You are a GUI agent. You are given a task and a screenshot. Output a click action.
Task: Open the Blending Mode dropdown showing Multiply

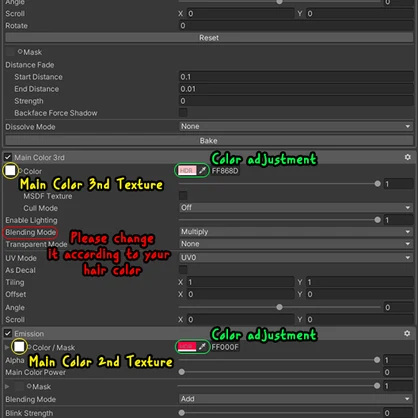(296, 232)
